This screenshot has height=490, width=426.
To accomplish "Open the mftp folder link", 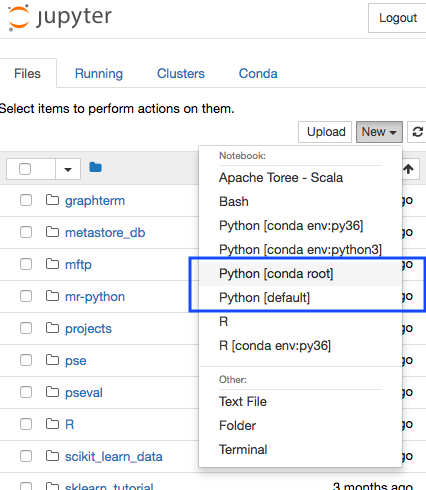I will pyautogui.click(x=78, y=265).
